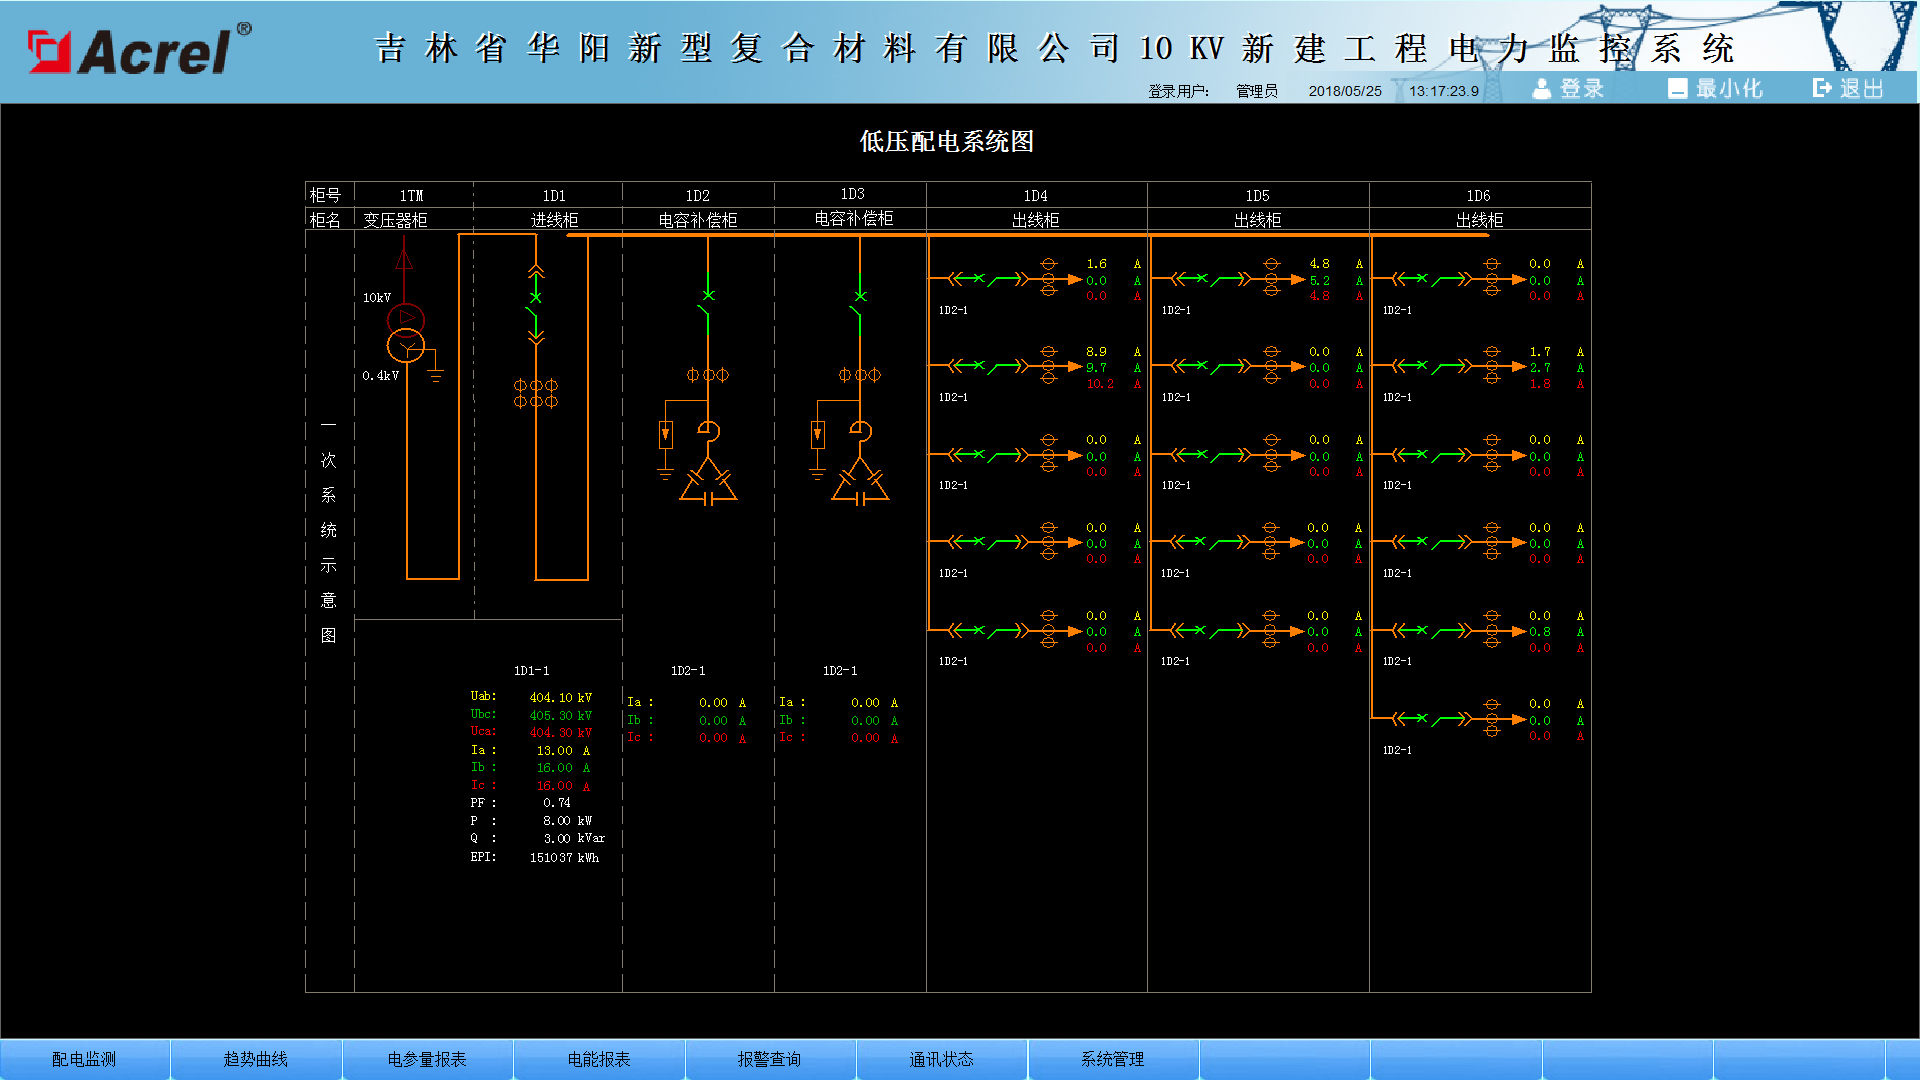Click the 最小化 minimize button

(x=1715, y=88)
